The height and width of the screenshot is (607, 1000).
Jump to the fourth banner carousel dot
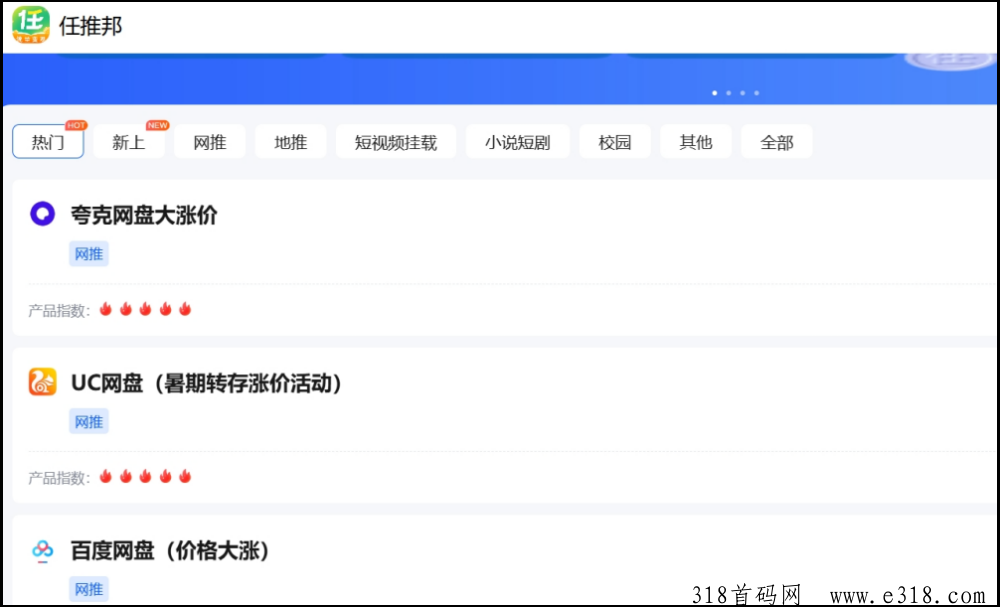coord(756,93)
